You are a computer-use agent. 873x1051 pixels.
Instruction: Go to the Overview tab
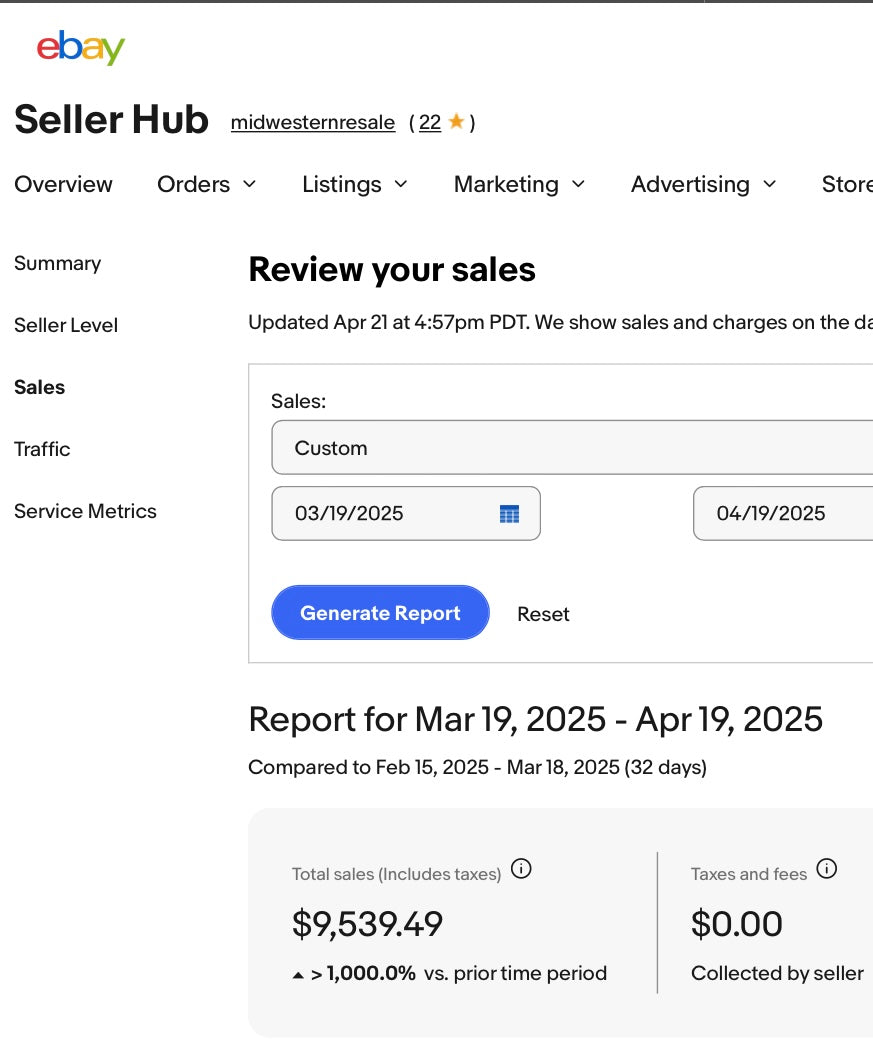pyautogui.click(x=64, y=184)
